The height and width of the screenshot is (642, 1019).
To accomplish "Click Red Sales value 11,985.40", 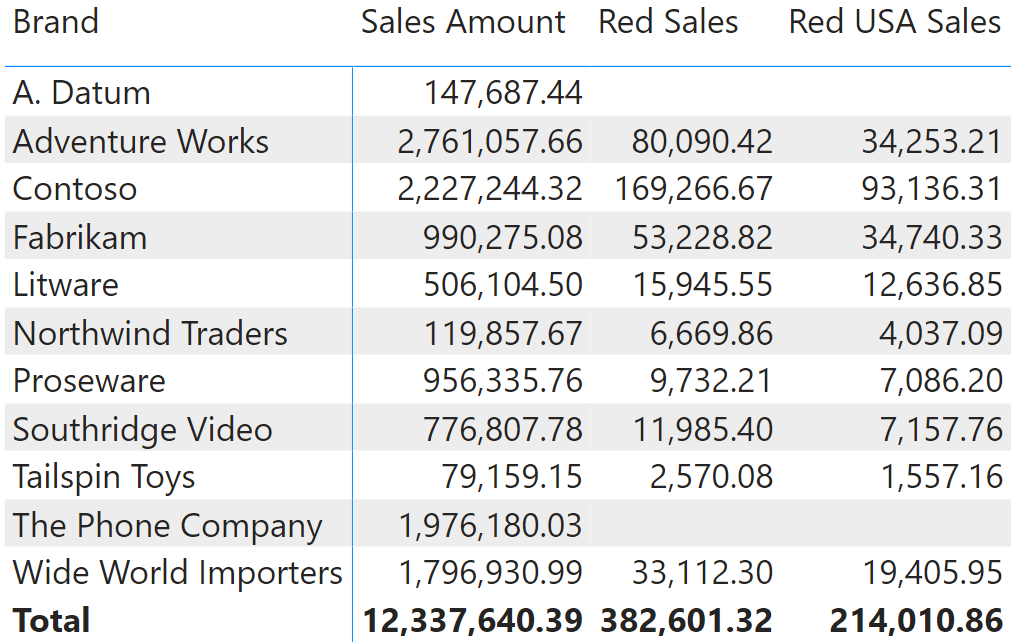I will coord(703,430).
